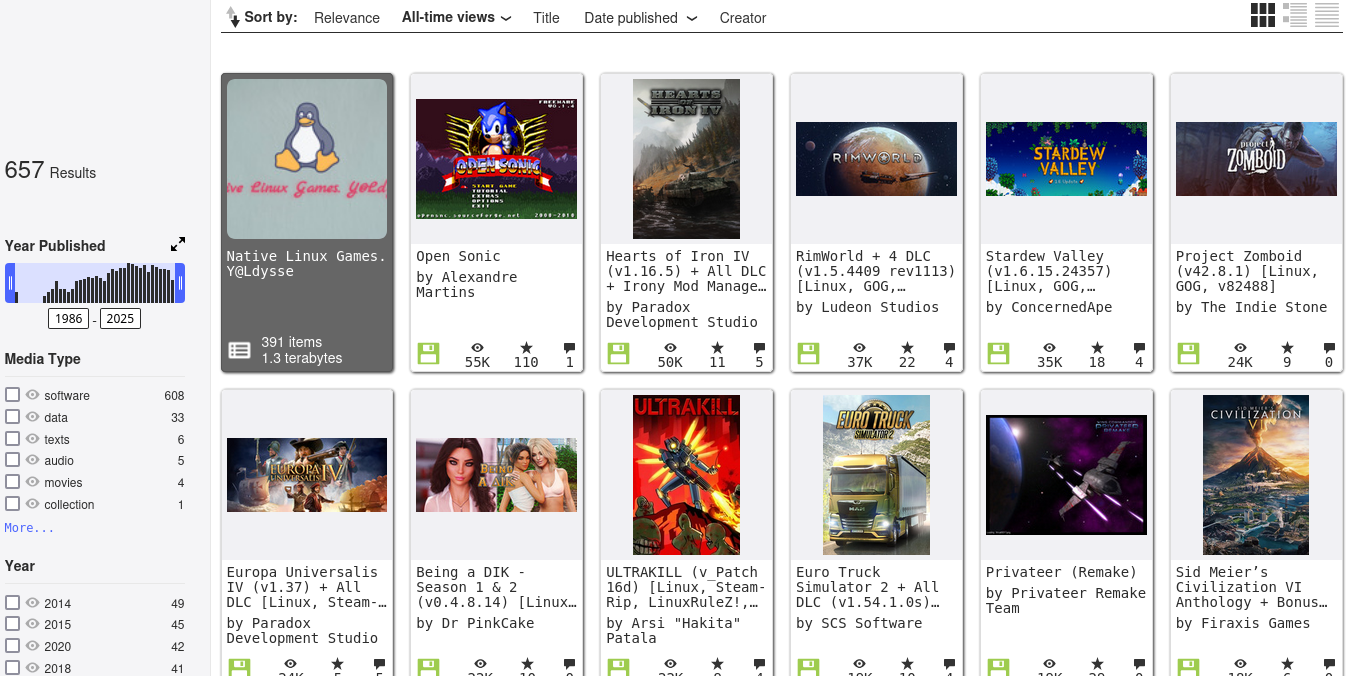Image resolution: width=1350 pixels, height=676 pixels.
Task: Click the reviews bubble on Project Zomboid
Action: point(1329,348)
